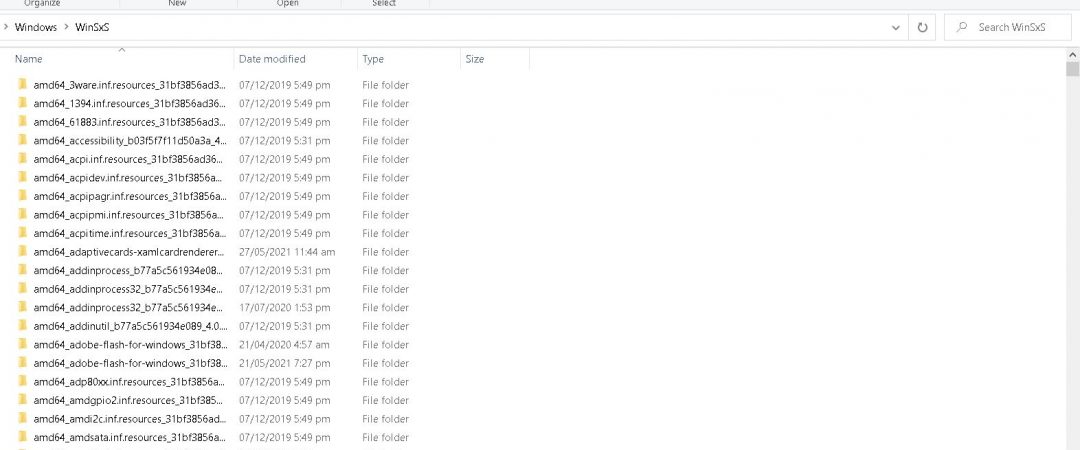Viewport: 1080px width, 450px height.
Task: Click the magnifier icon in the search box
Action: (962, 28)
